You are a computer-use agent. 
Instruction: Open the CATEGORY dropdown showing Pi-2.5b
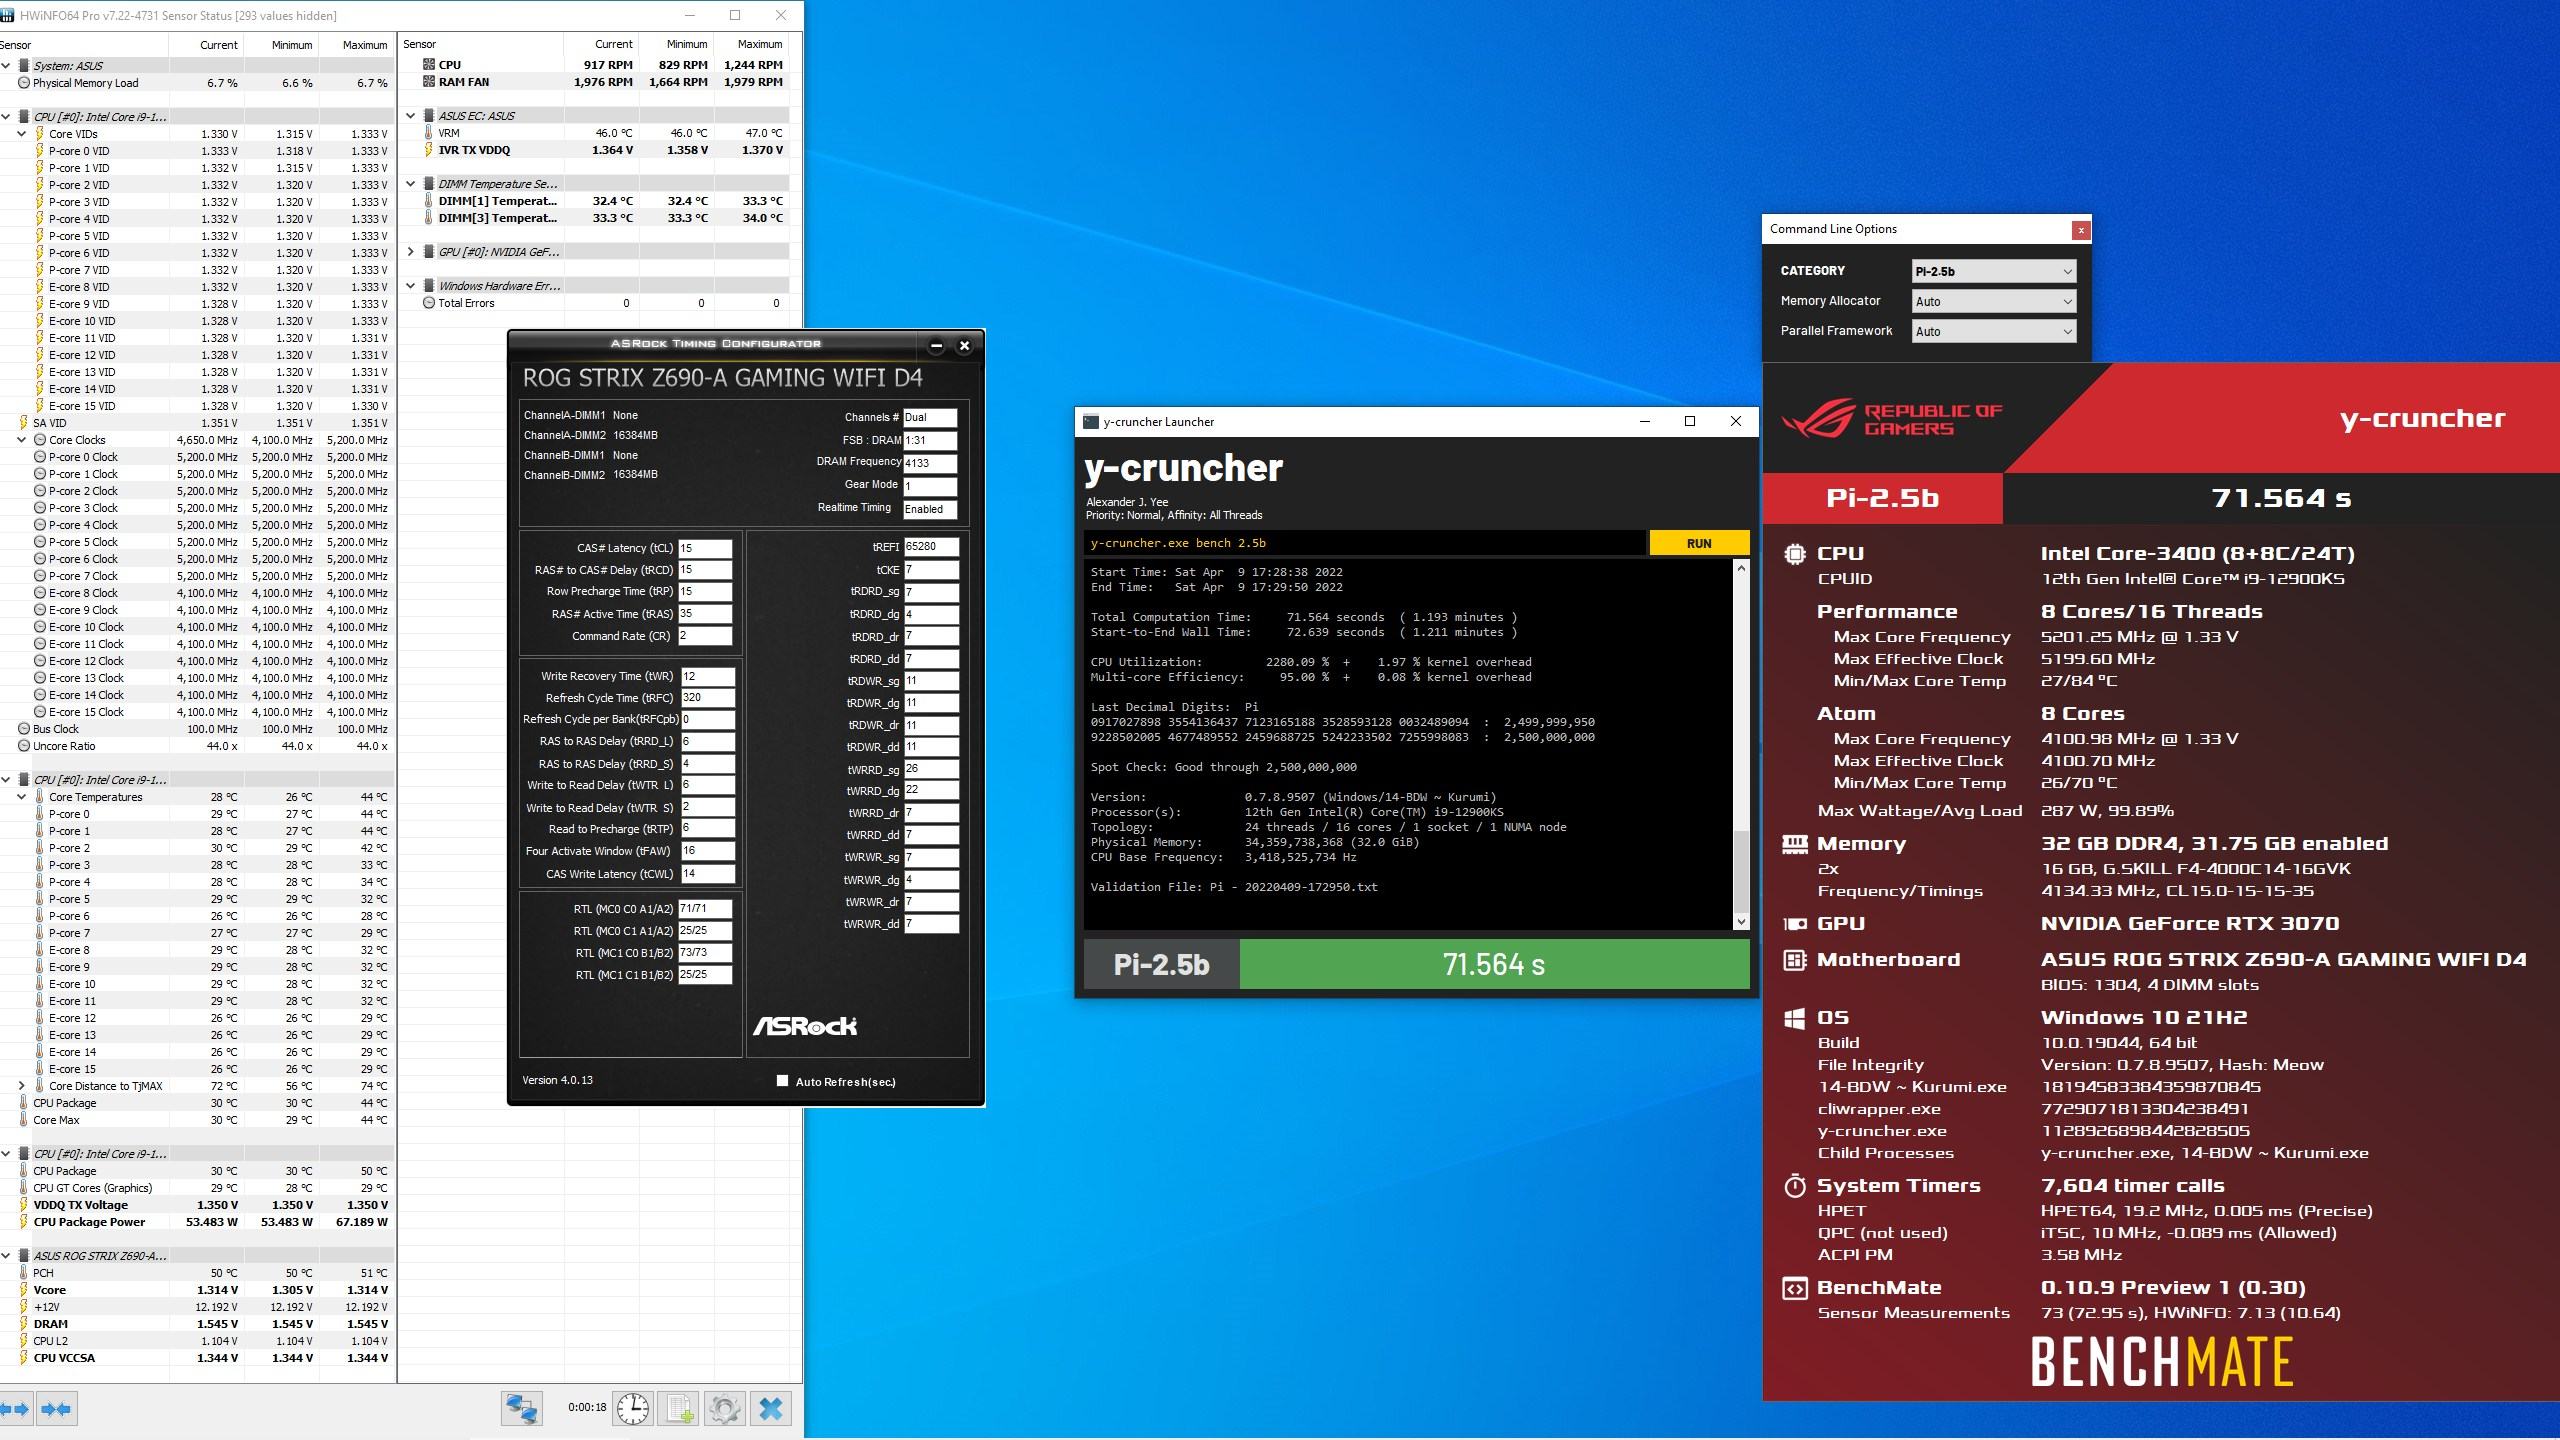pos(1993,271)
